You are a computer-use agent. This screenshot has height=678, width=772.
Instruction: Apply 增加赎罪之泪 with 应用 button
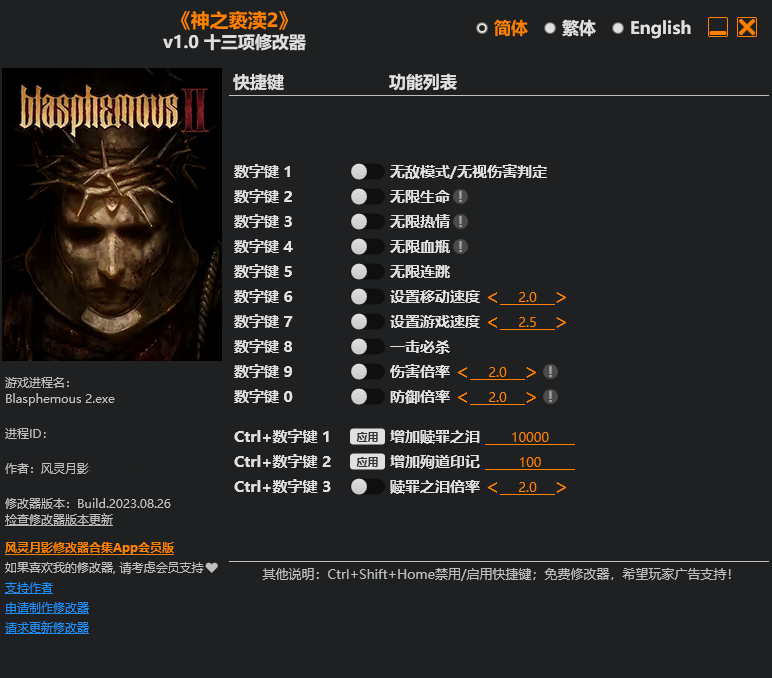pyautogui.click(x=367, y=437)
